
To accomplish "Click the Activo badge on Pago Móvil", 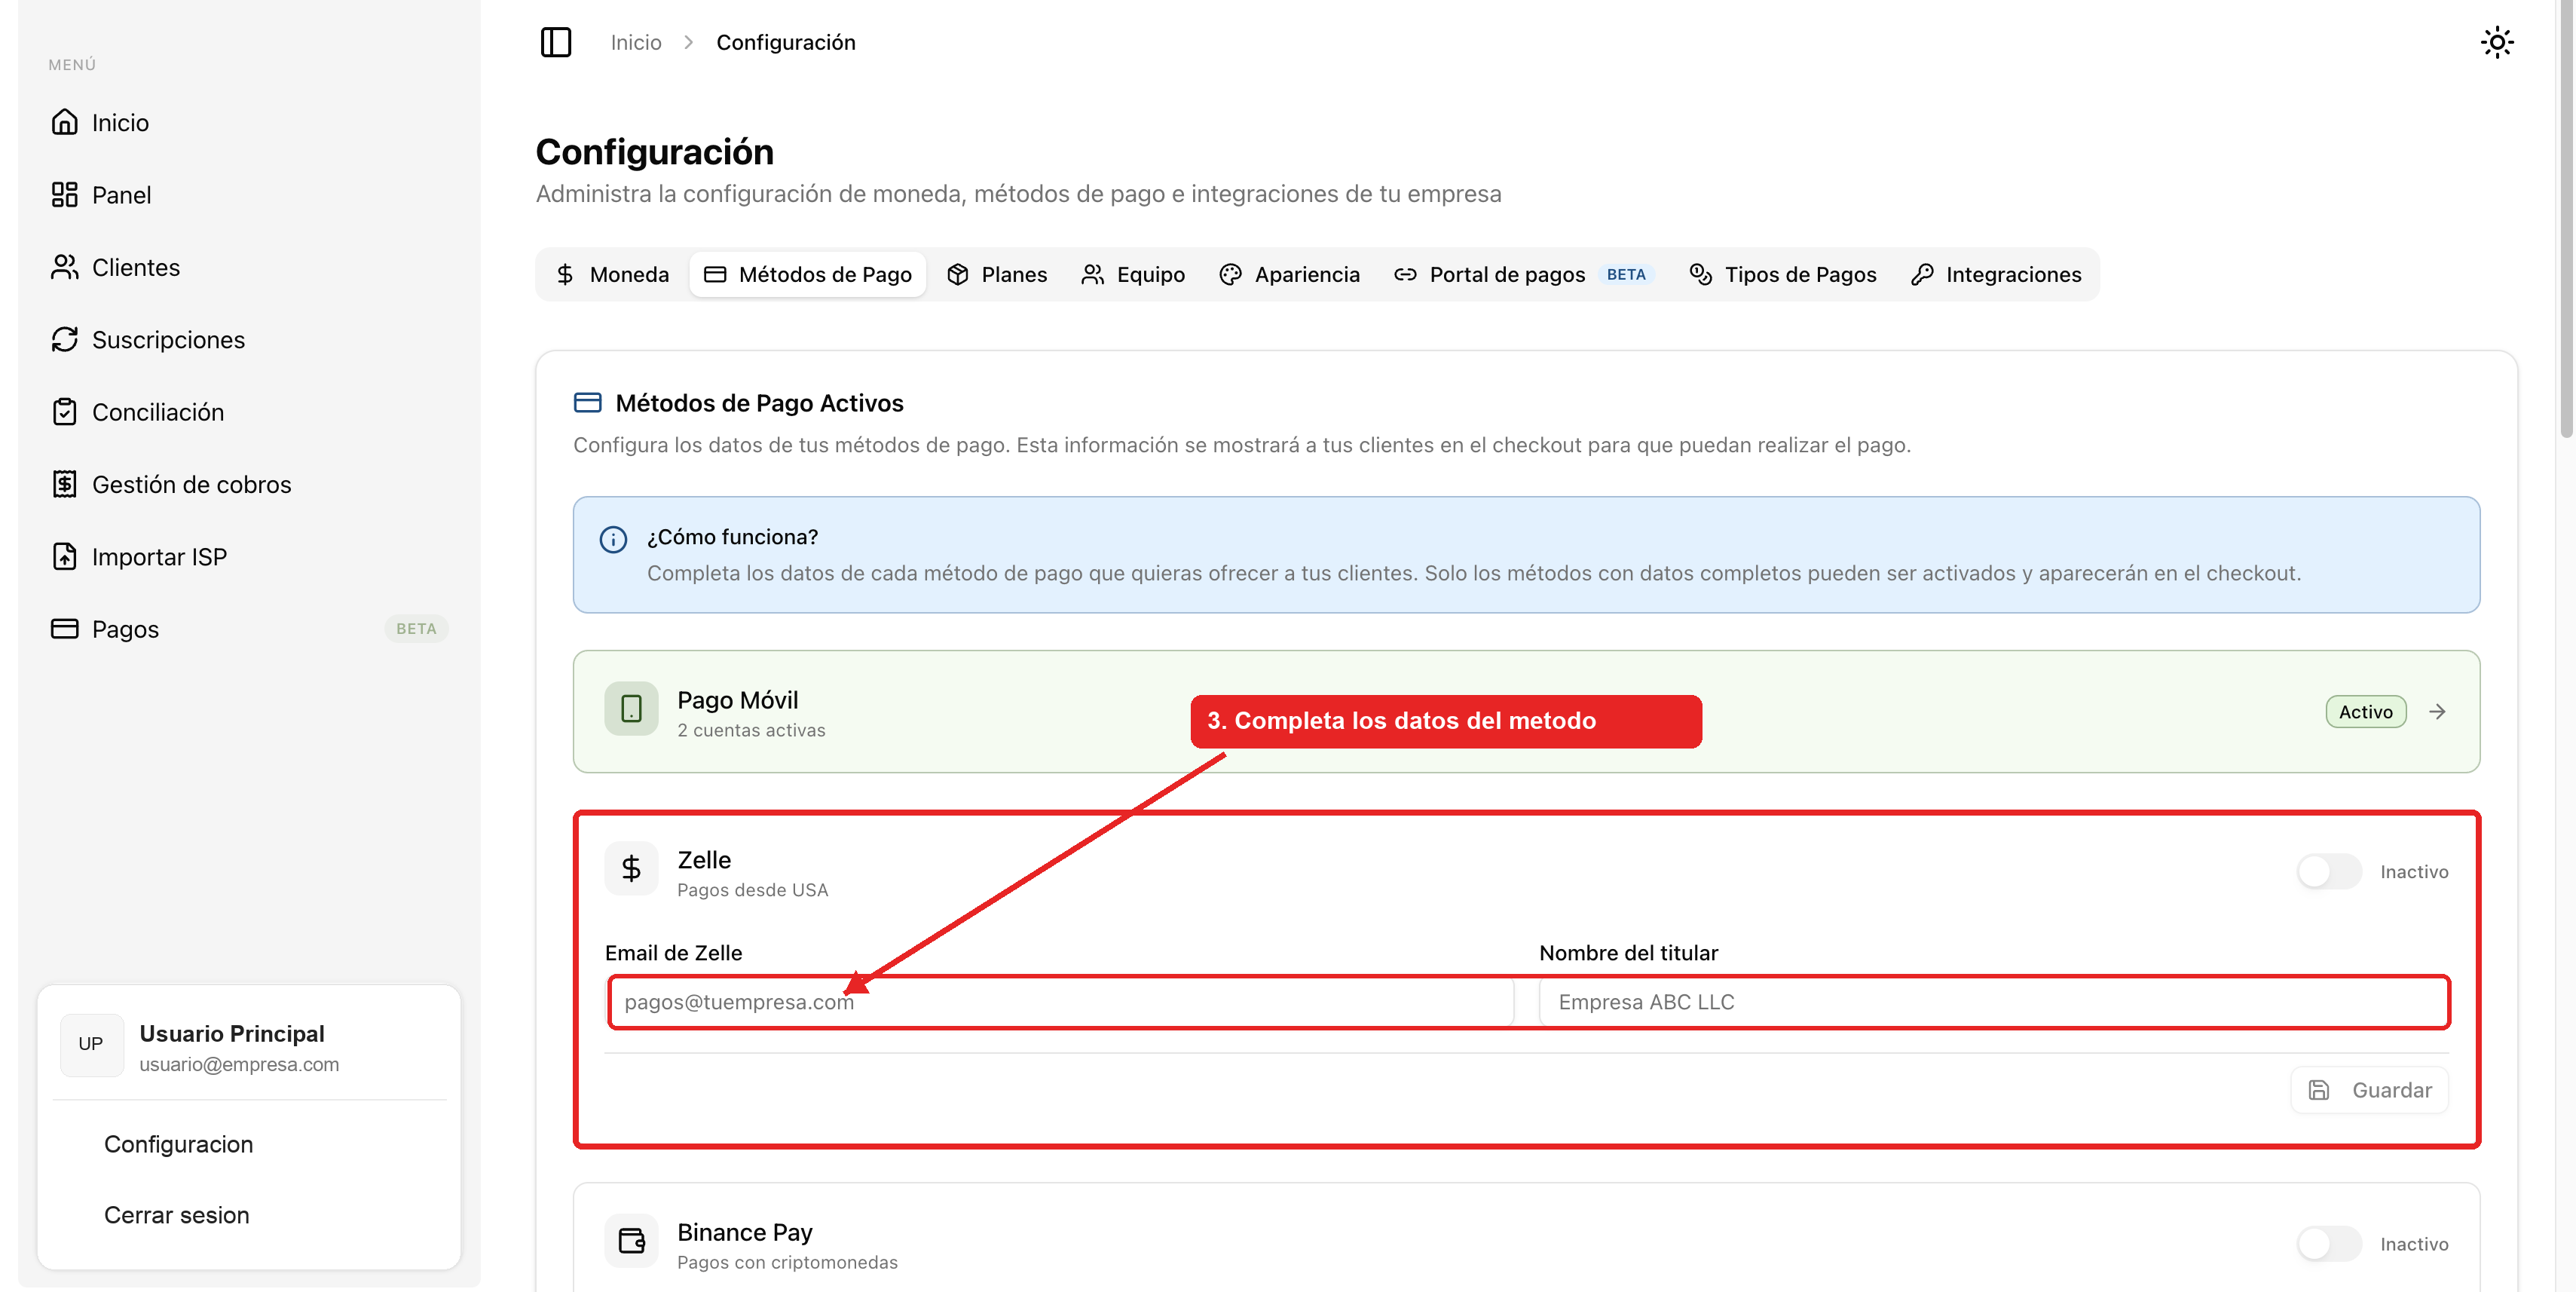I will coord(2365,712).
